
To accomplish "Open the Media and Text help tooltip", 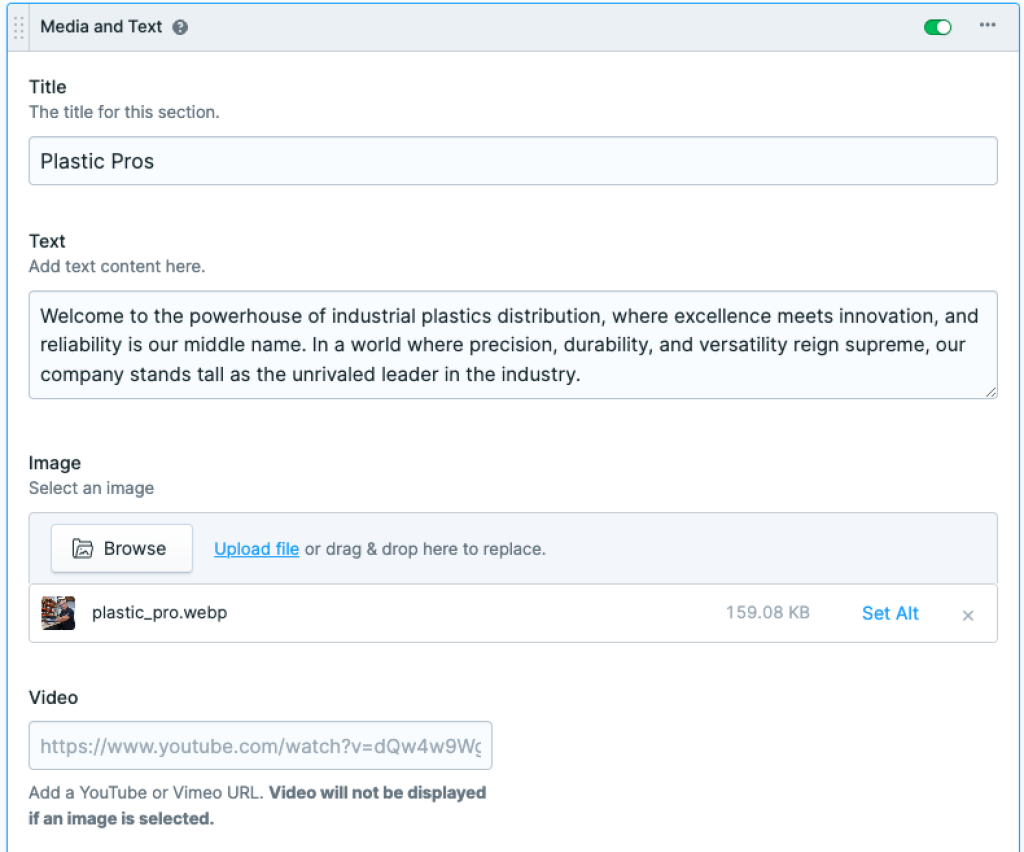I will pyautogui.click(x=180, y=27).
